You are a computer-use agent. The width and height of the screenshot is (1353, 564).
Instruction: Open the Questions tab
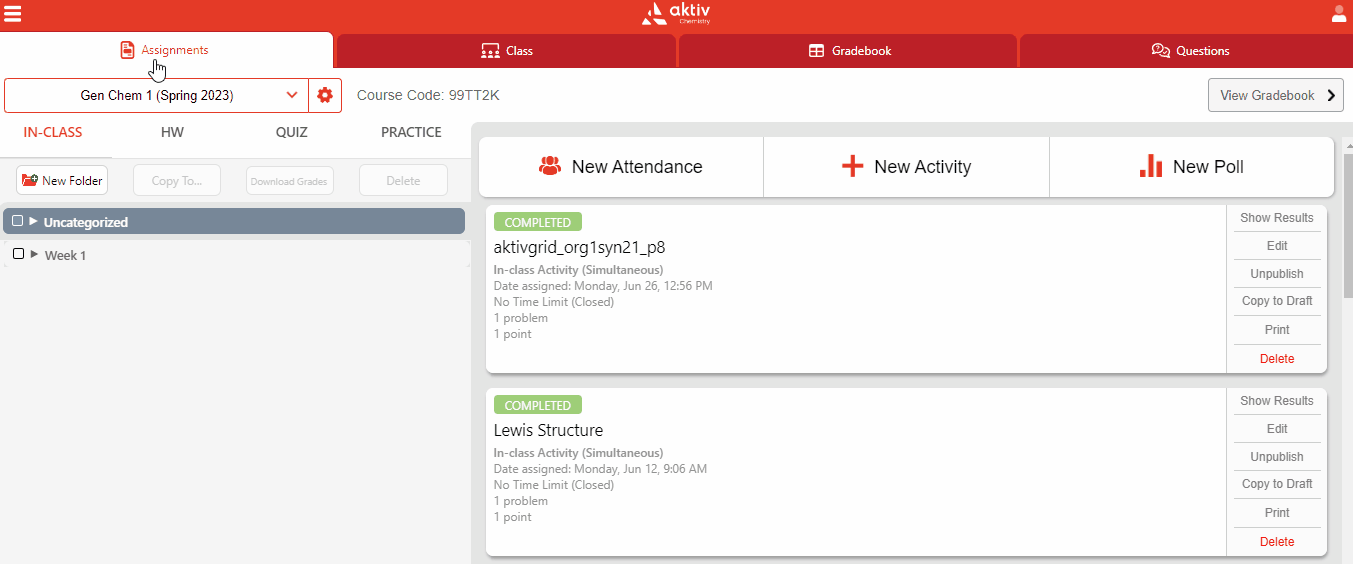1190,51
